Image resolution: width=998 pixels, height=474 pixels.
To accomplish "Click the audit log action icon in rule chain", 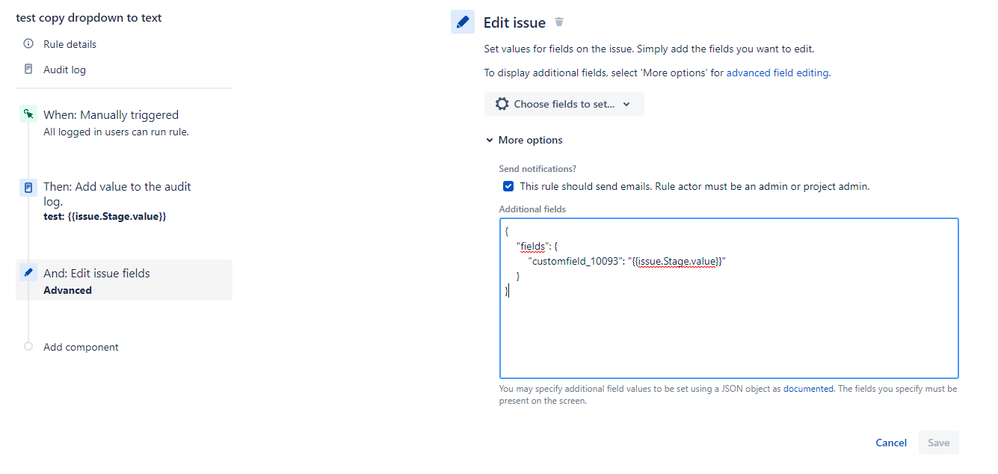I will coord(28,188).
